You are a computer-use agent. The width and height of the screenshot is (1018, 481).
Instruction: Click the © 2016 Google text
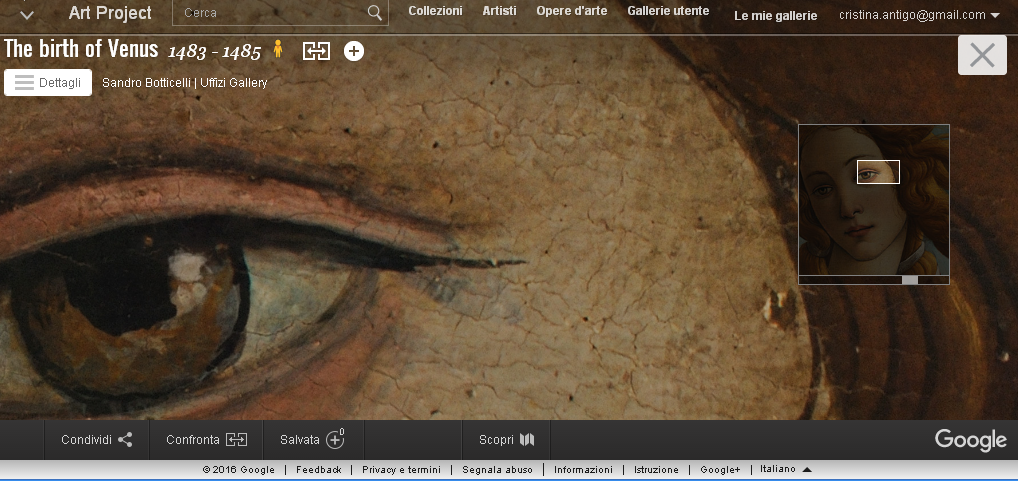tap(238, 469)
